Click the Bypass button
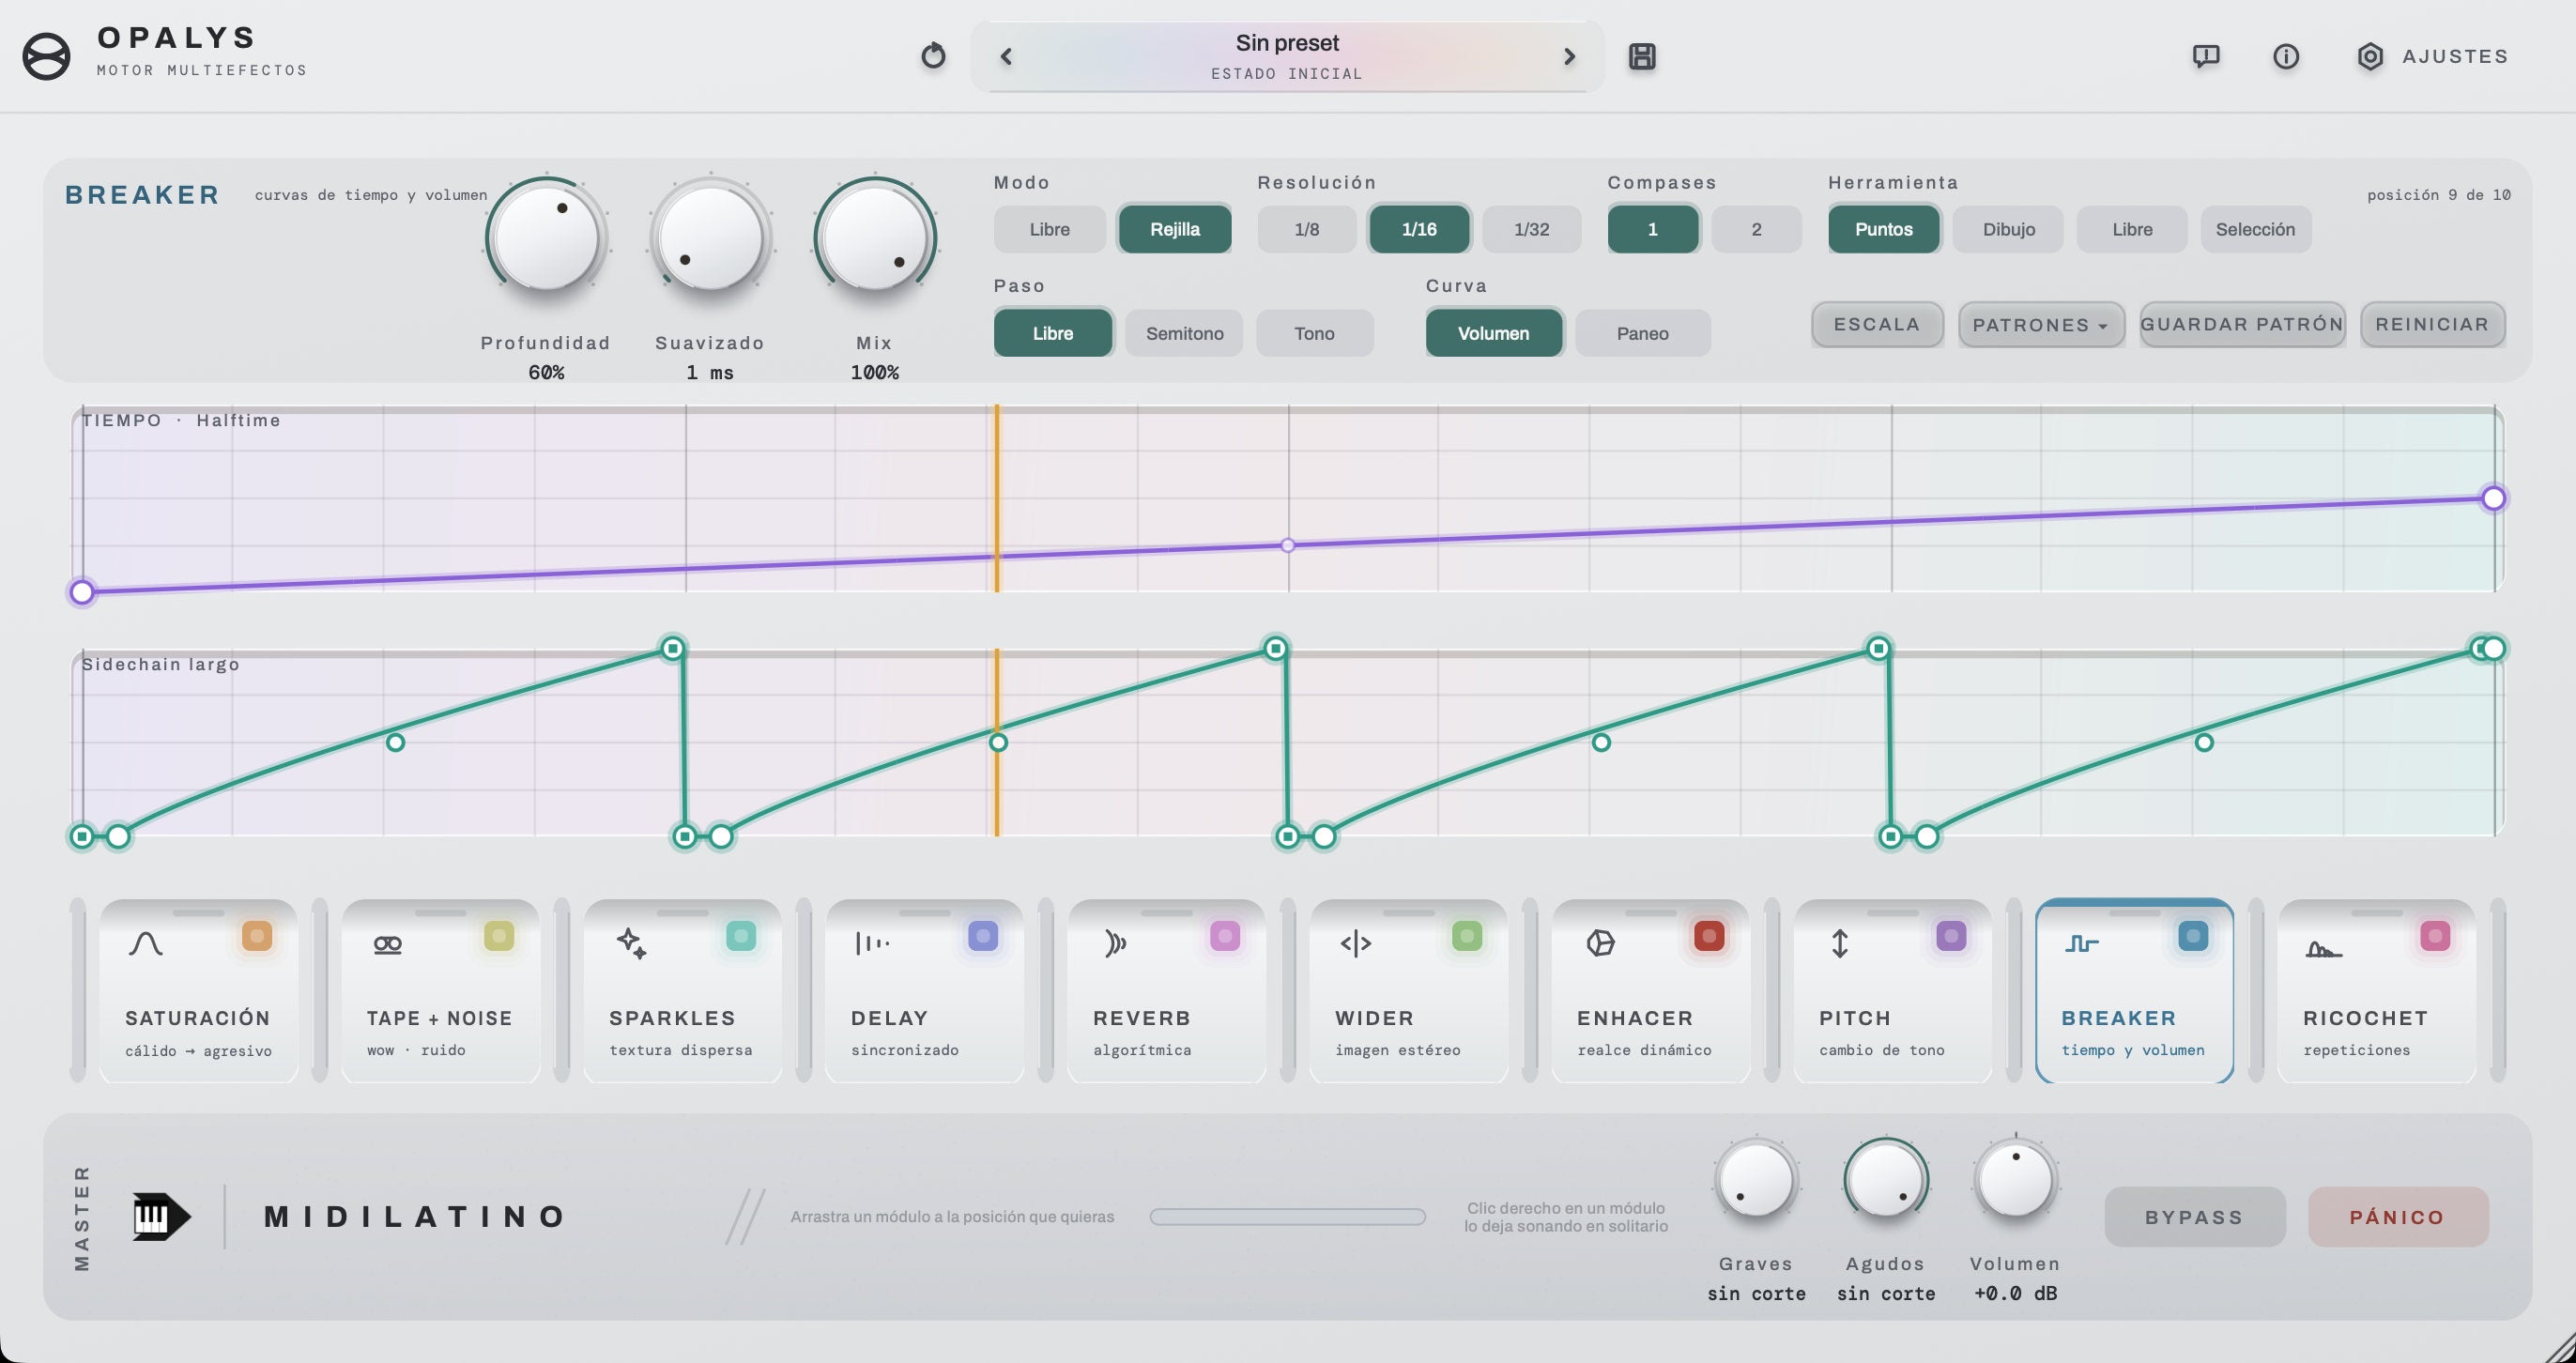 tap(2194, 1217)
